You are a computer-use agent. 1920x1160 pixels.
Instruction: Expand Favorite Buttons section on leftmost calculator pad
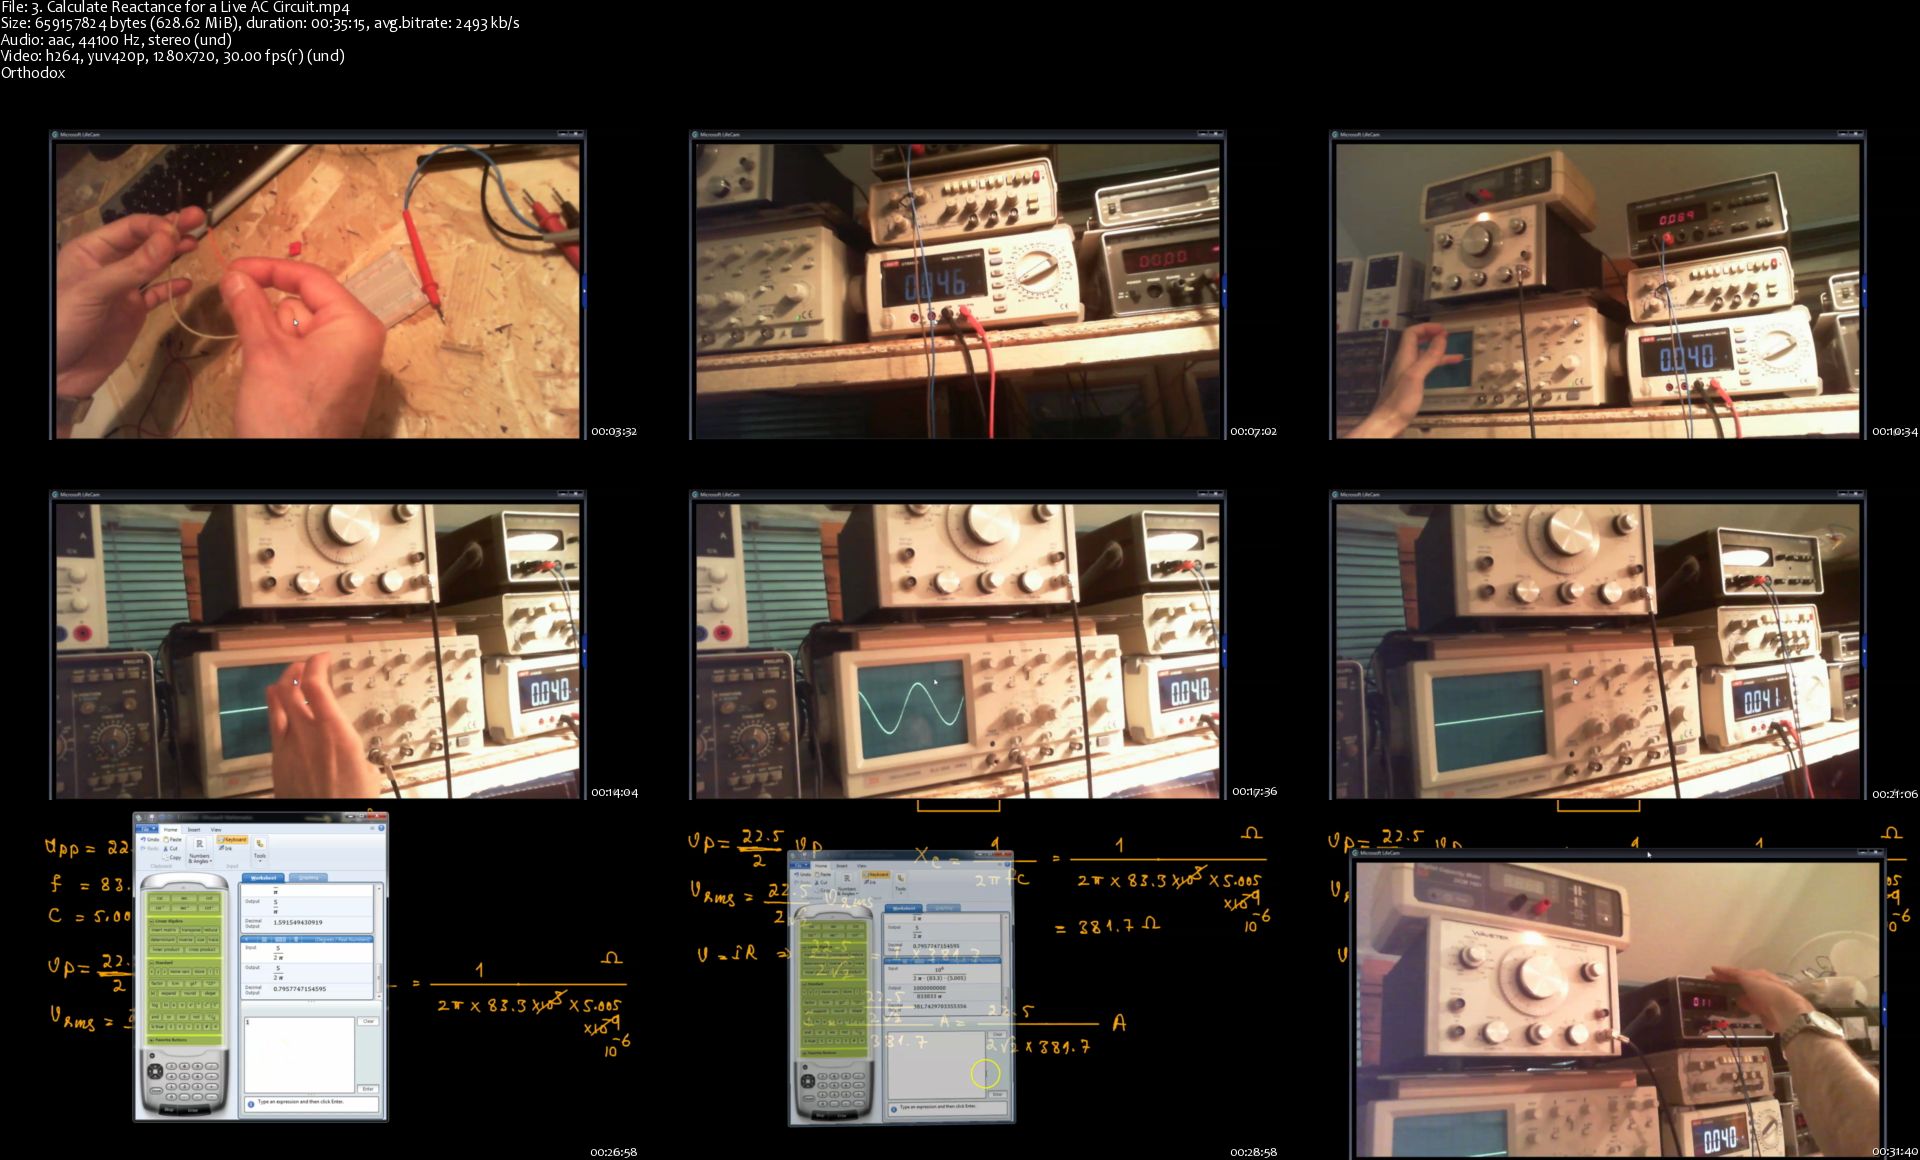153,1040
